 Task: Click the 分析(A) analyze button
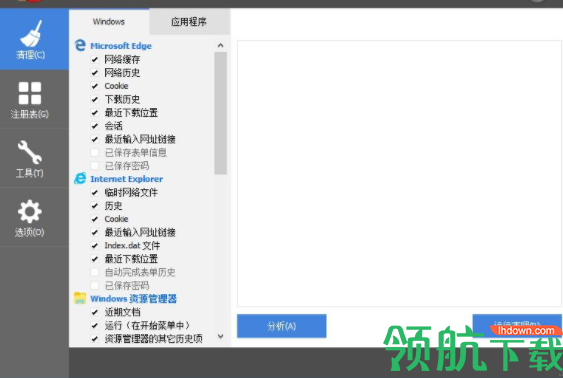click(282, 326)
